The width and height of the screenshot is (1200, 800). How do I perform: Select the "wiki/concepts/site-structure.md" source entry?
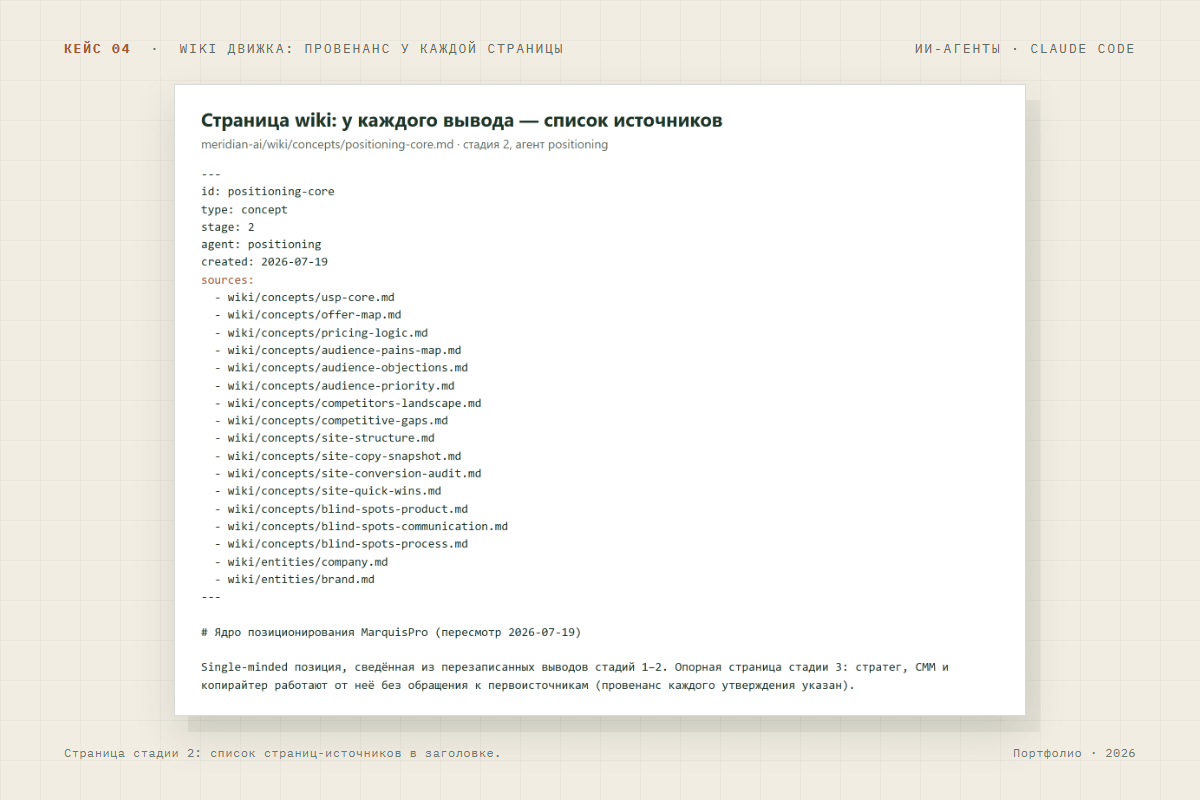click(331, 438)
